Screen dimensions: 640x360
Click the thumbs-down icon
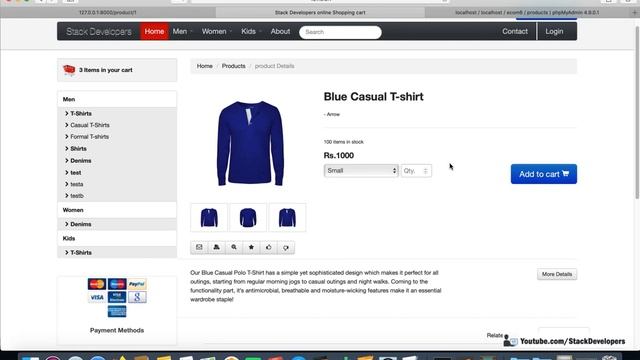286,247
